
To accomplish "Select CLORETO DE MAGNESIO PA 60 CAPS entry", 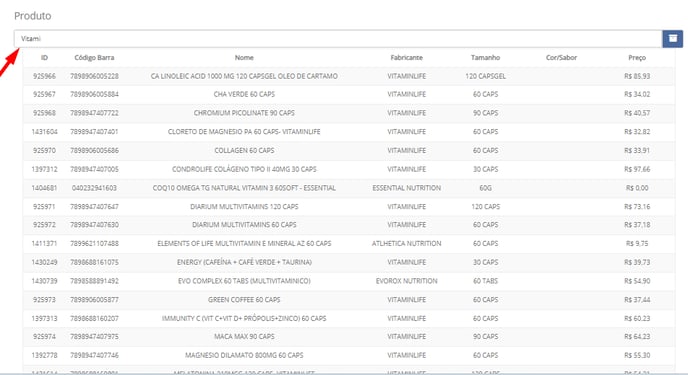I will tap(349, 132).
